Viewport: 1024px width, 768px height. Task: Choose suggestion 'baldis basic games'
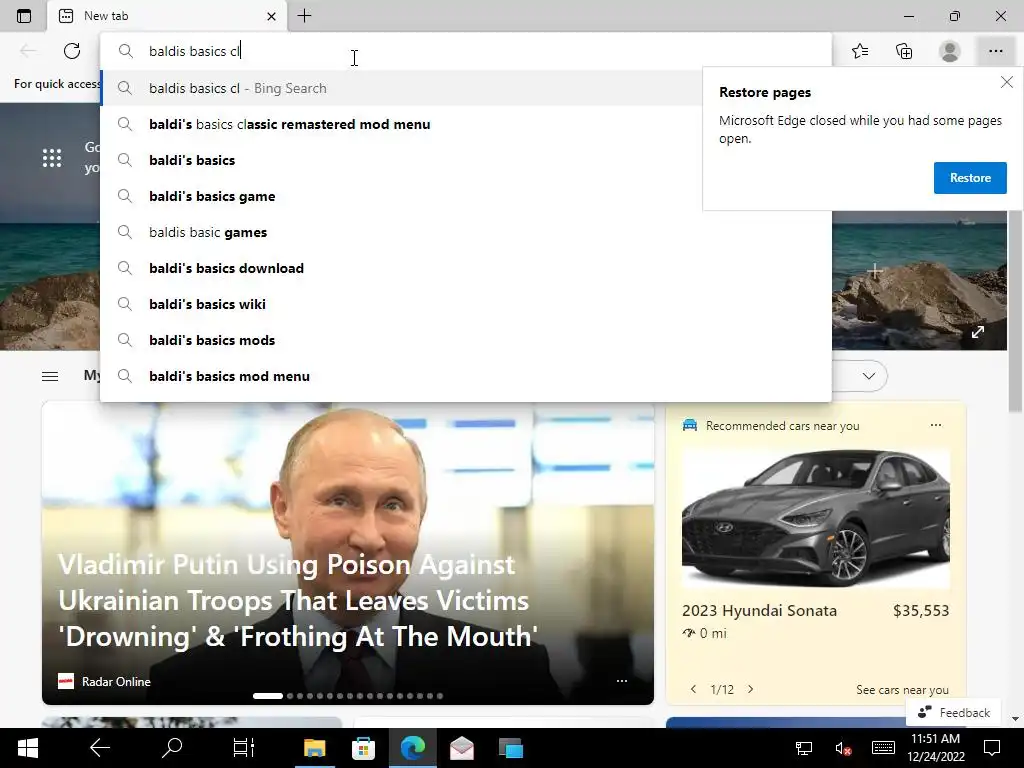466,232
